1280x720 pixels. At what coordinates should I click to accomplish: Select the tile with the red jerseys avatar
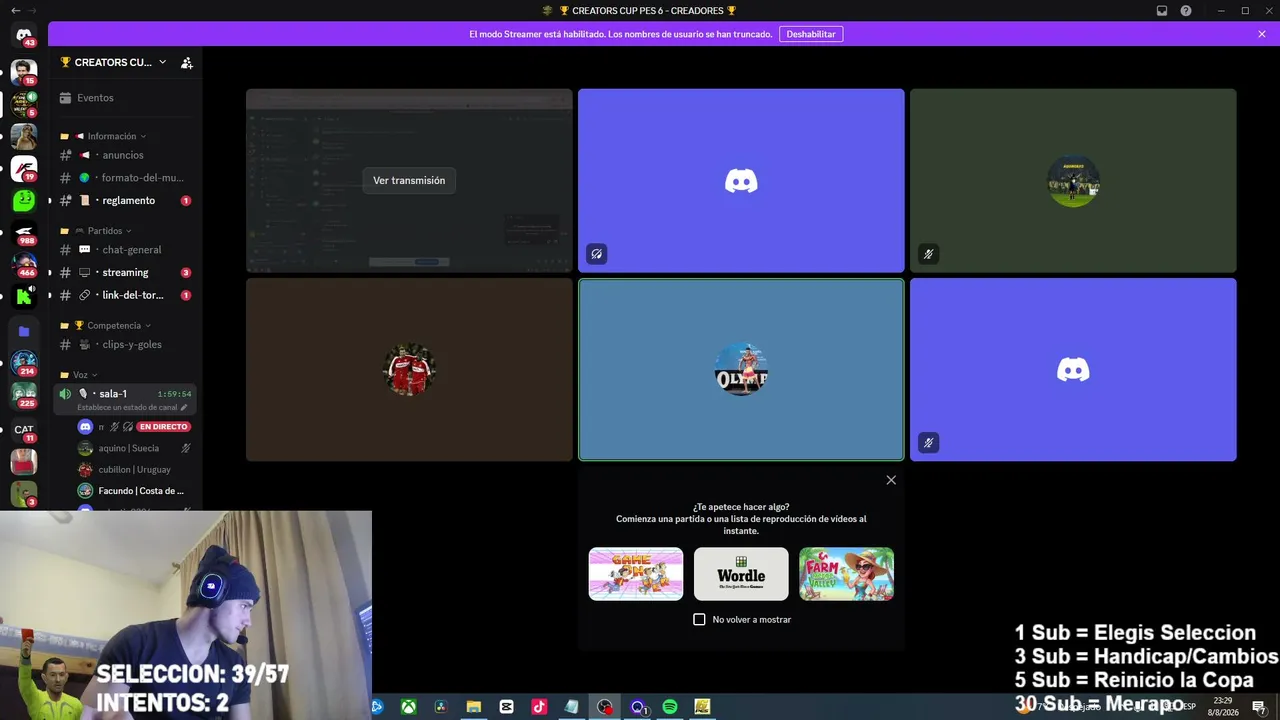pos(409,370)
